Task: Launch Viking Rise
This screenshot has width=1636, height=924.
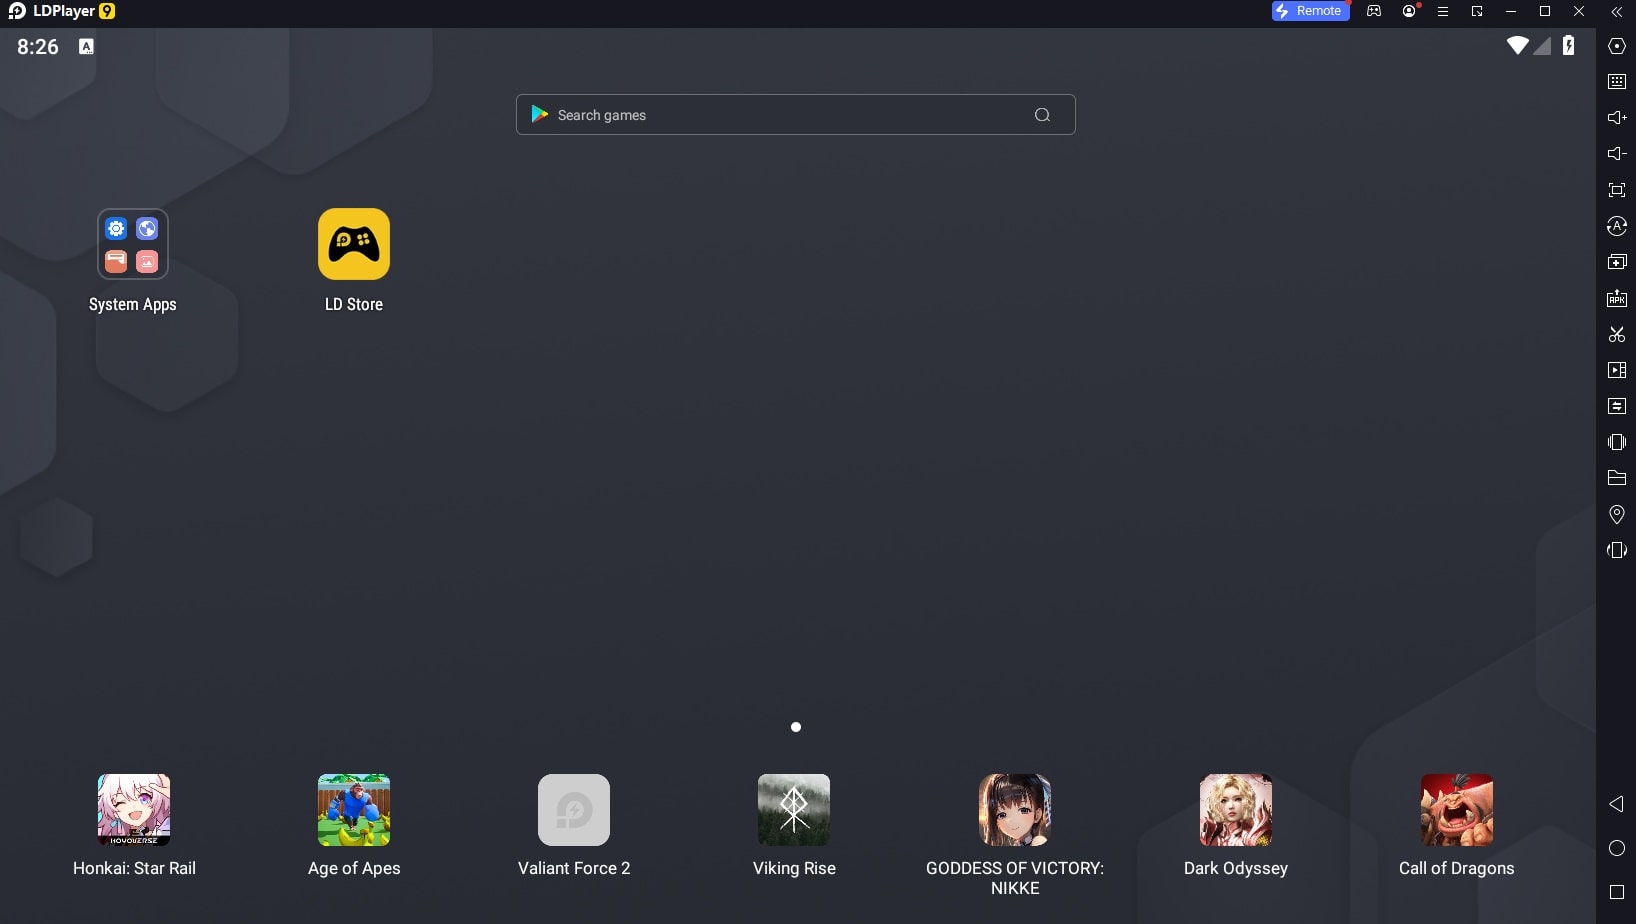Action: click(x=794, y=810)
